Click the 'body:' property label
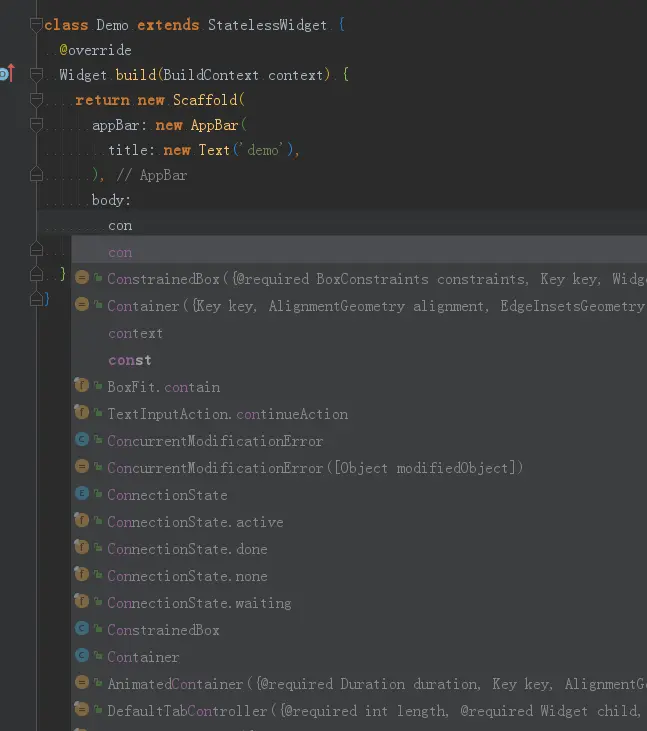 [x=111, y=200]
